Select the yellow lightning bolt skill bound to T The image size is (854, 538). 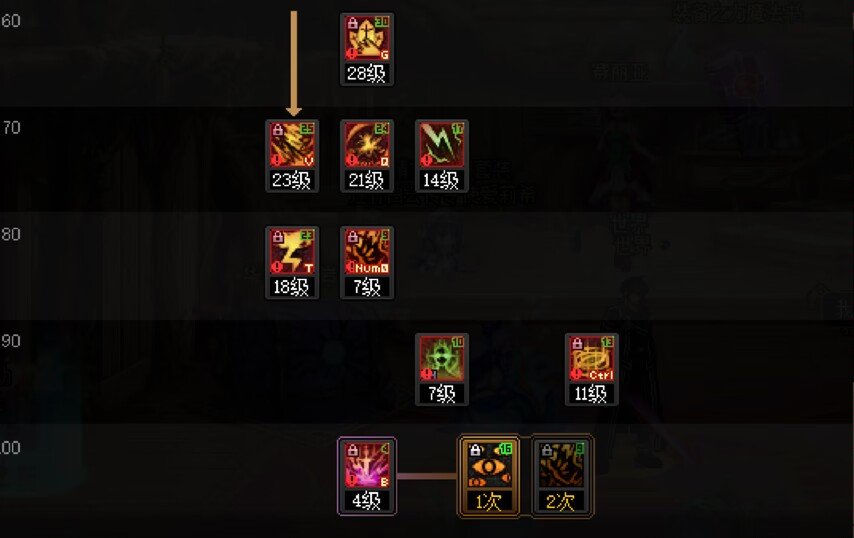pyautogui.click(x=292, y=252)
